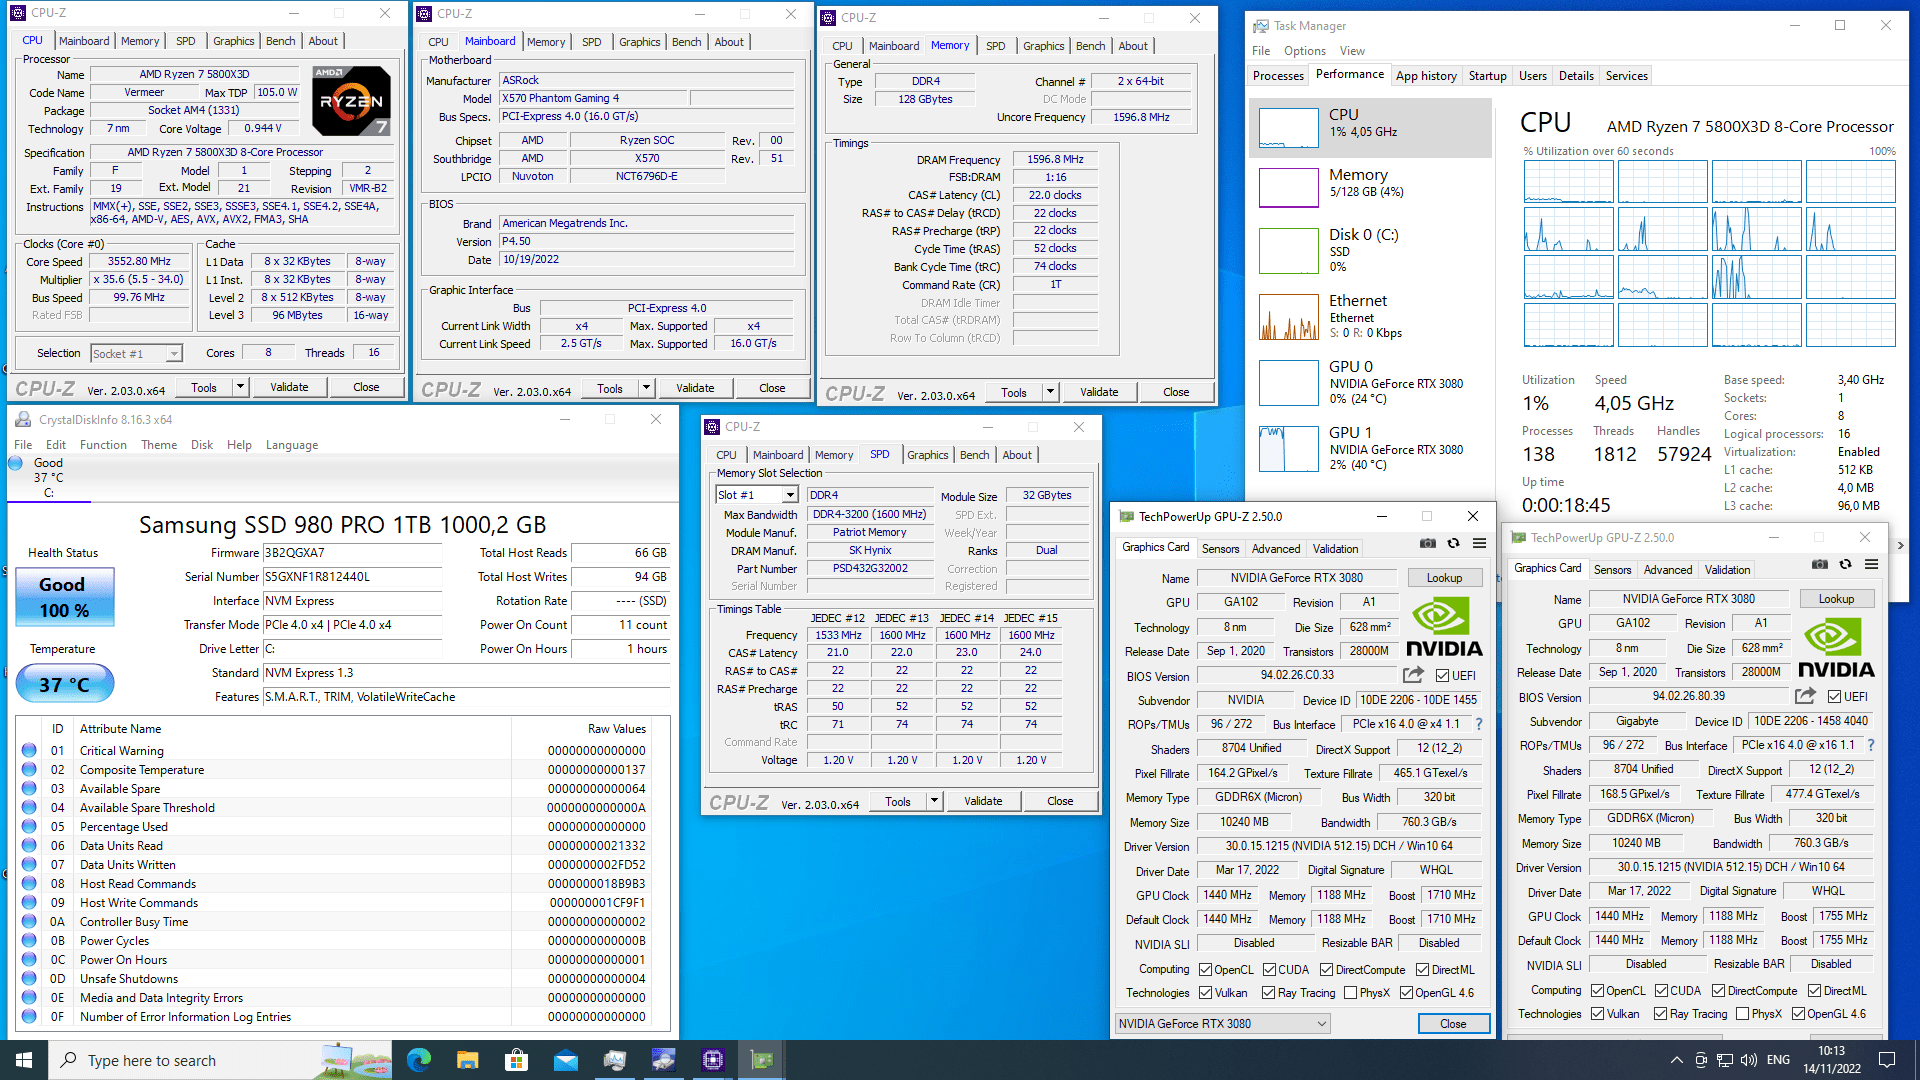
Task: Open the Theme menu in CrystalDiskInfo
Action: [159, 445]
